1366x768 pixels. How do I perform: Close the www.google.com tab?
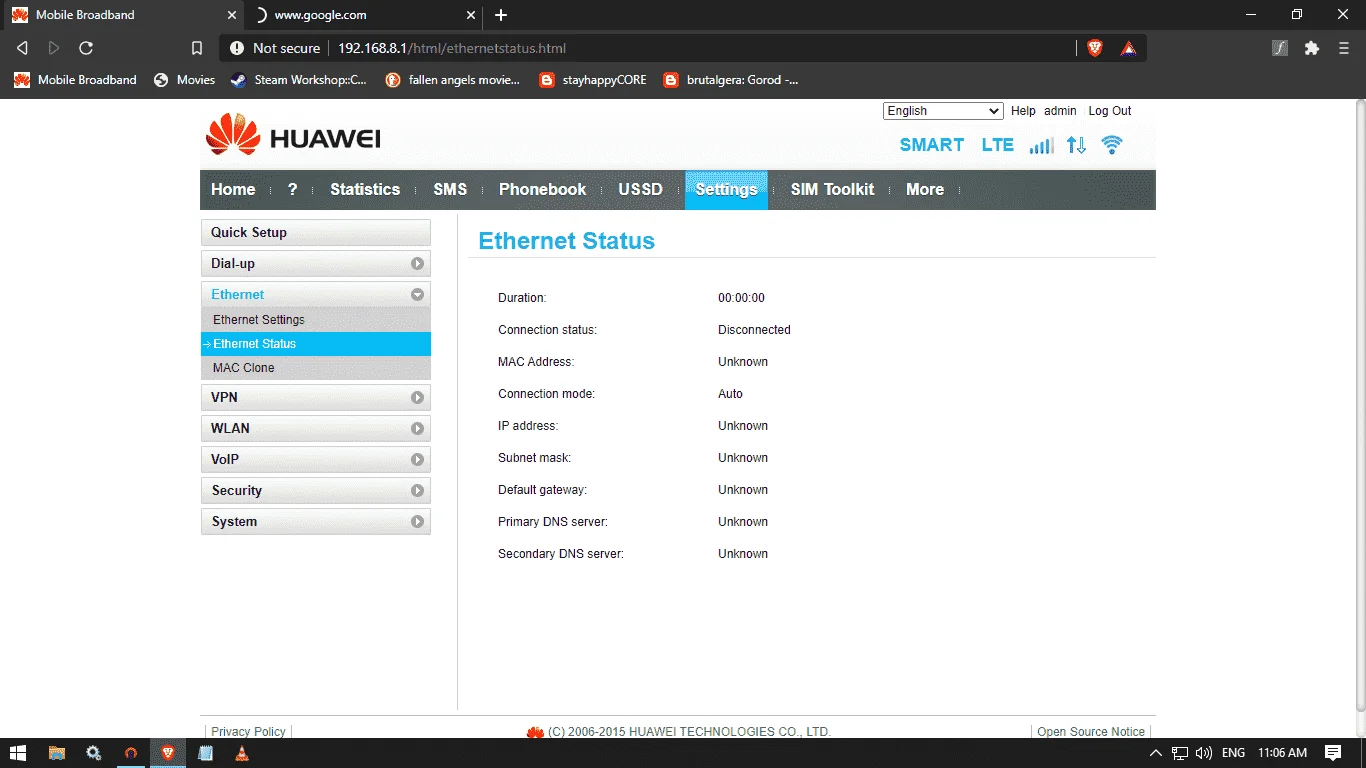click(x=470, y=15)
